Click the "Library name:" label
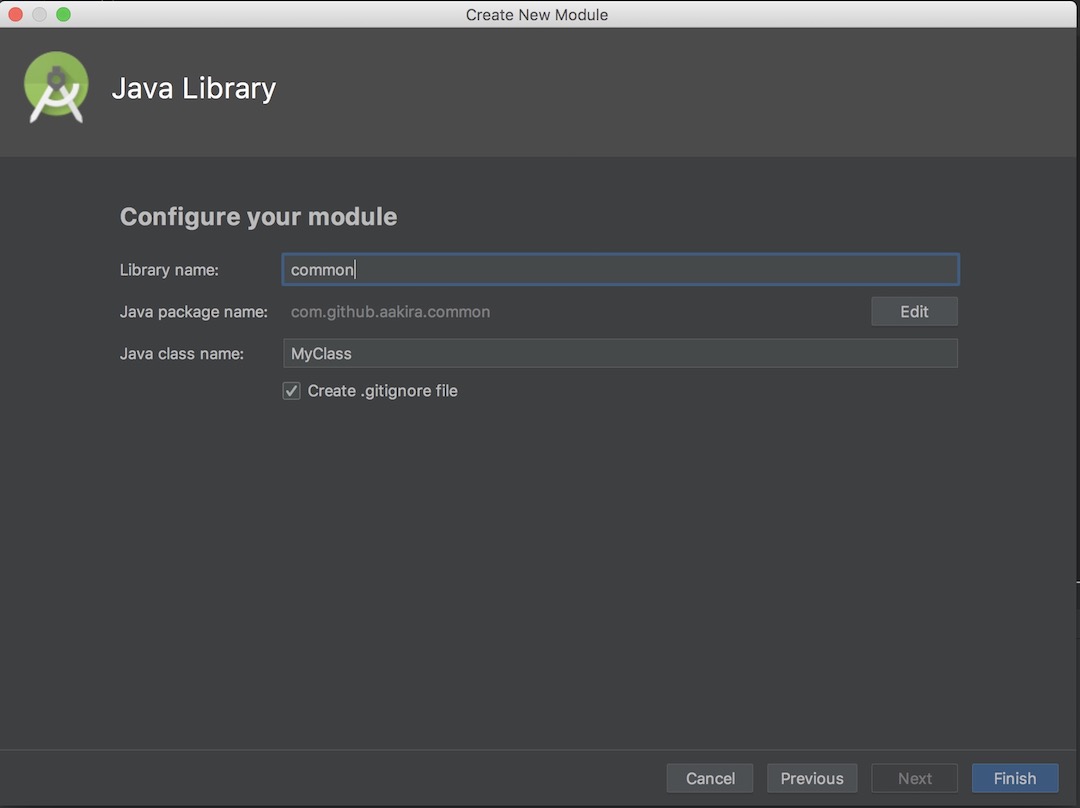Image resolution: width=1080 pixels, height=808 pixels. 169,270
